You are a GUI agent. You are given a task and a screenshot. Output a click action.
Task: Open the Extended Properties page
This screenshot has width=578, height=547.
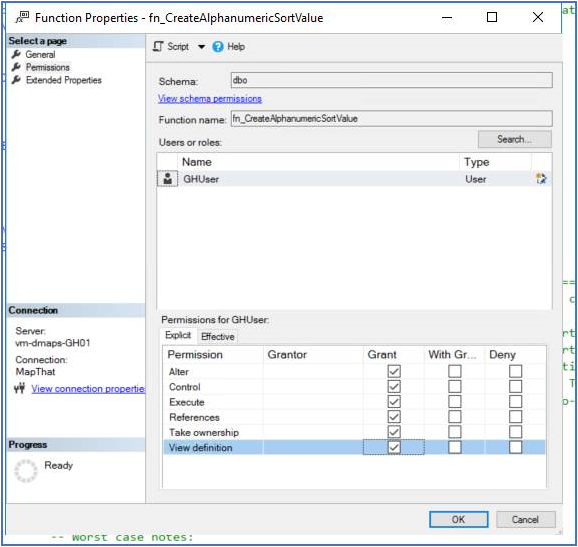coord(63,80)
